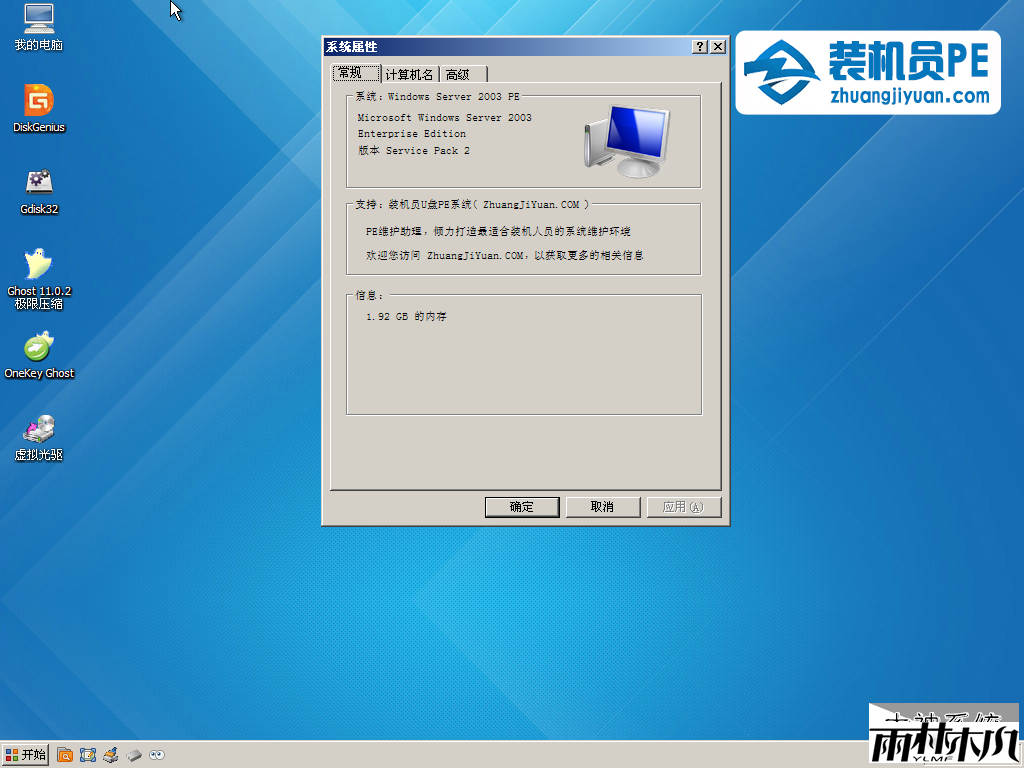The image size is (1024, 768).
Task: Click the folder search icon in quick launch
Action: (65, 755)
